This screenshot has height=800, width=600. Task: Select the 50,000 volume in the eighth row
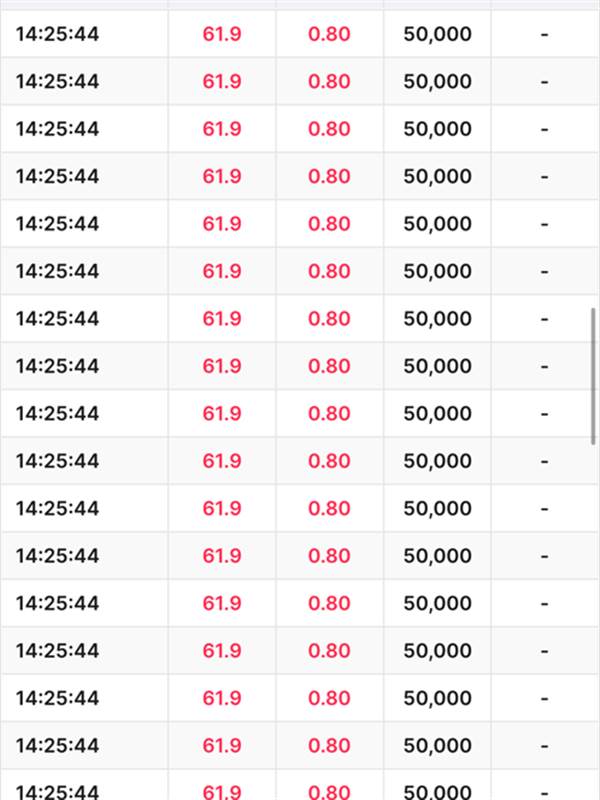437,366
